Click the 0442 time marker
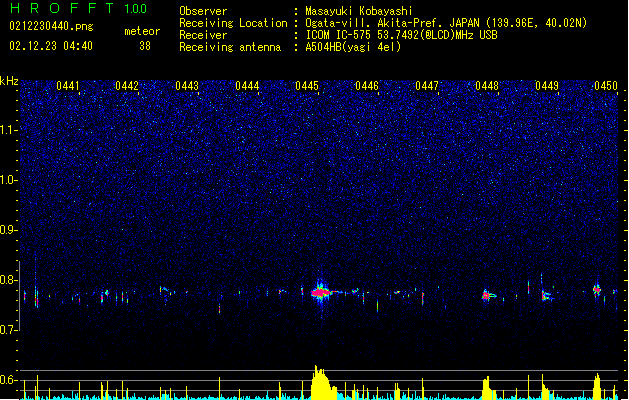629x400 pixels. 127,86
